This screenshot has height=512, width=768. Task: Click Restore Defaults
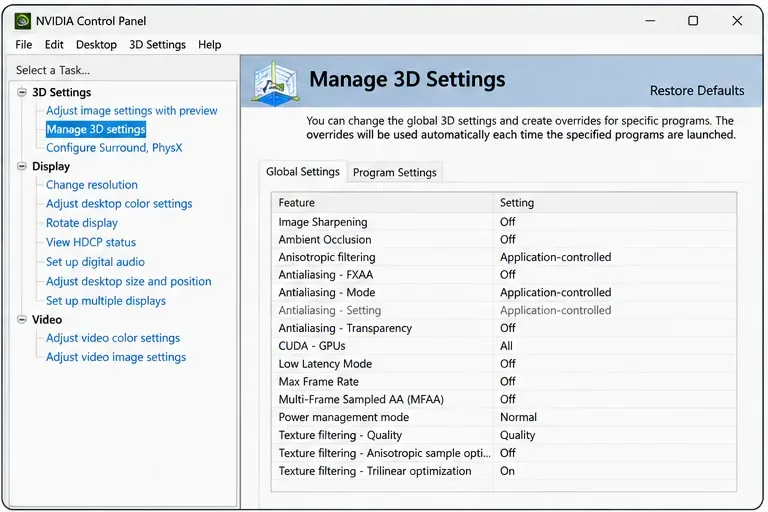tap(696, 91)
